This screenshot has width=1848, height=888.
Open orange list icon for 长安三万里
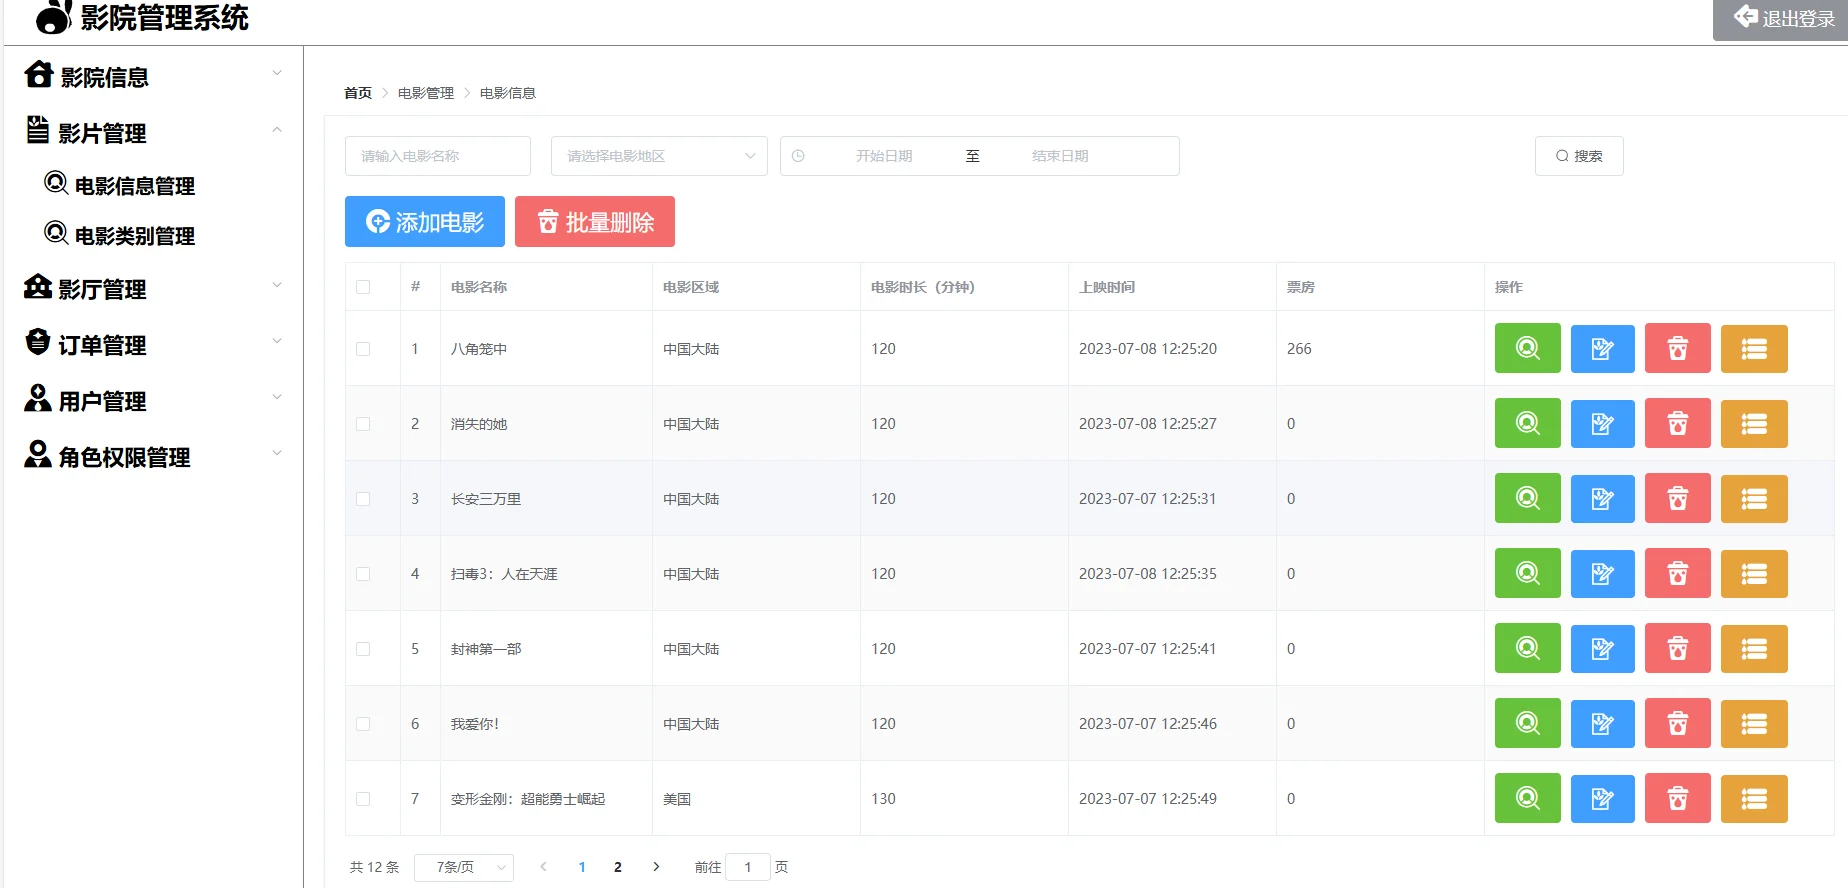pyautogui.click(x=1754, y=498)
